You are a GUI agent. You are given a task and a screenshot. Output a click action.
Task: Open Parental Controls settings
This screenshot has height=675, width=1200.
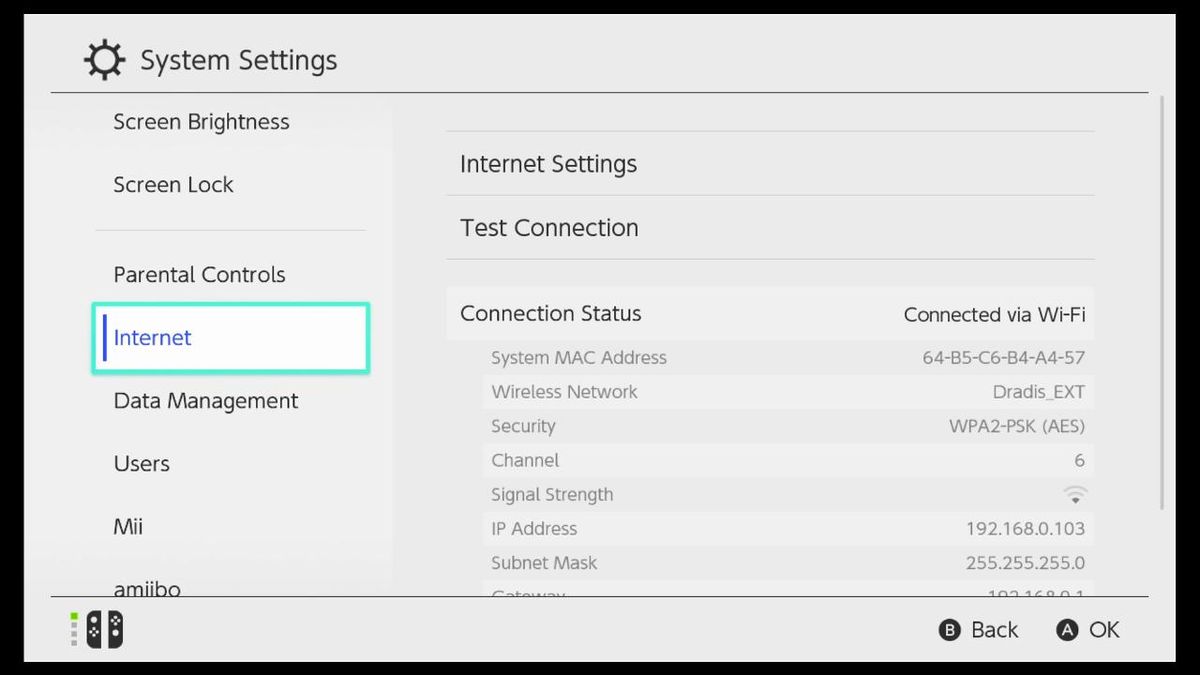pos(198,274)
